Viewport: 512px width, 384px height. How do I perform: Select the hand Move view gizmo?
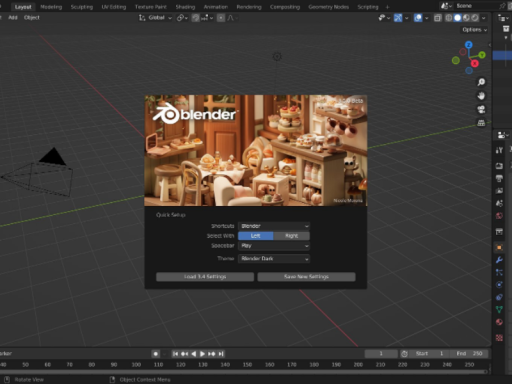point(481,96)
